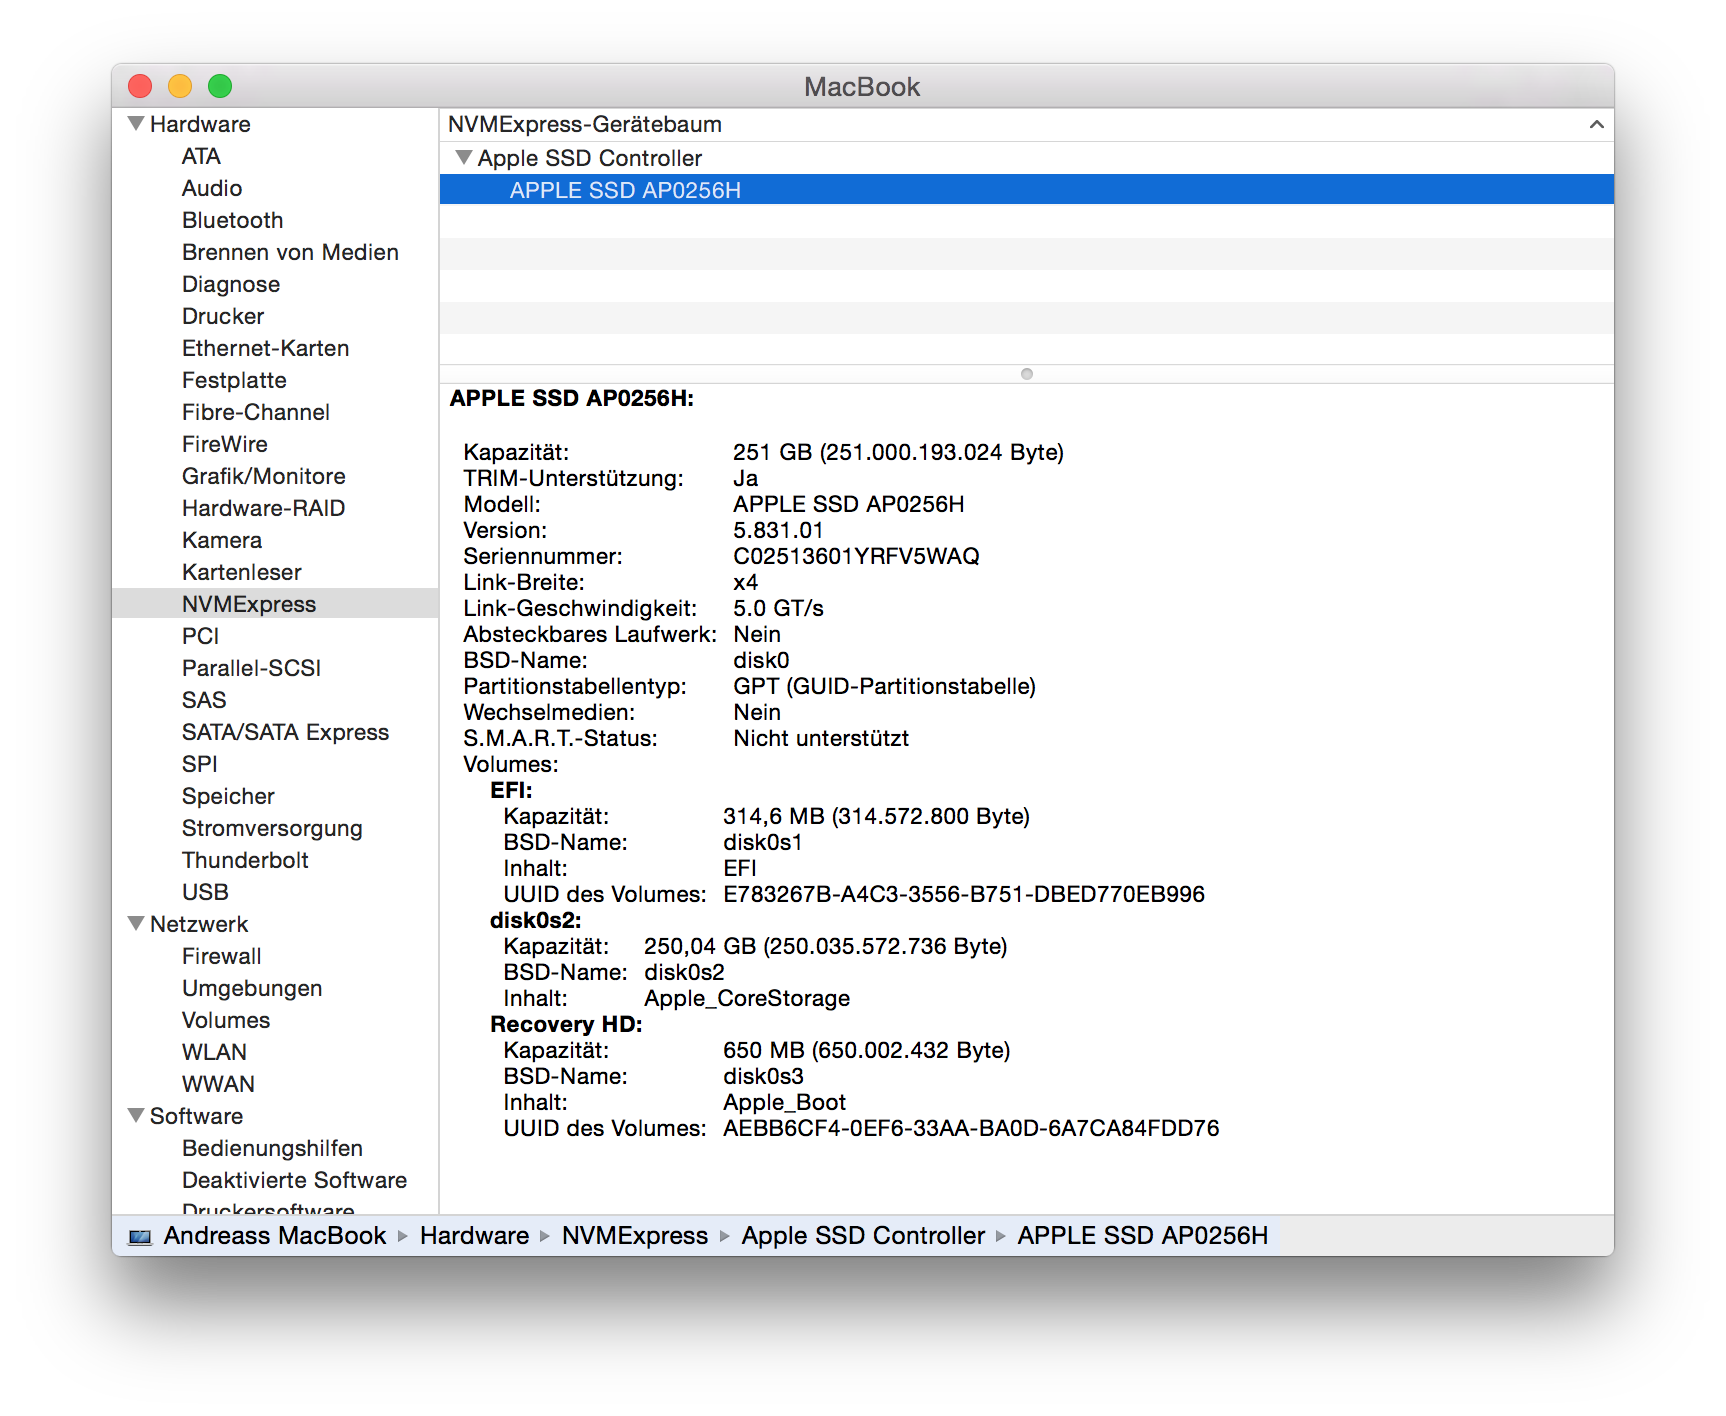Click the Recovery HD UUID value
Image resolution: width=1726 pixels, height=1416 pixels.
[971, 1128]
